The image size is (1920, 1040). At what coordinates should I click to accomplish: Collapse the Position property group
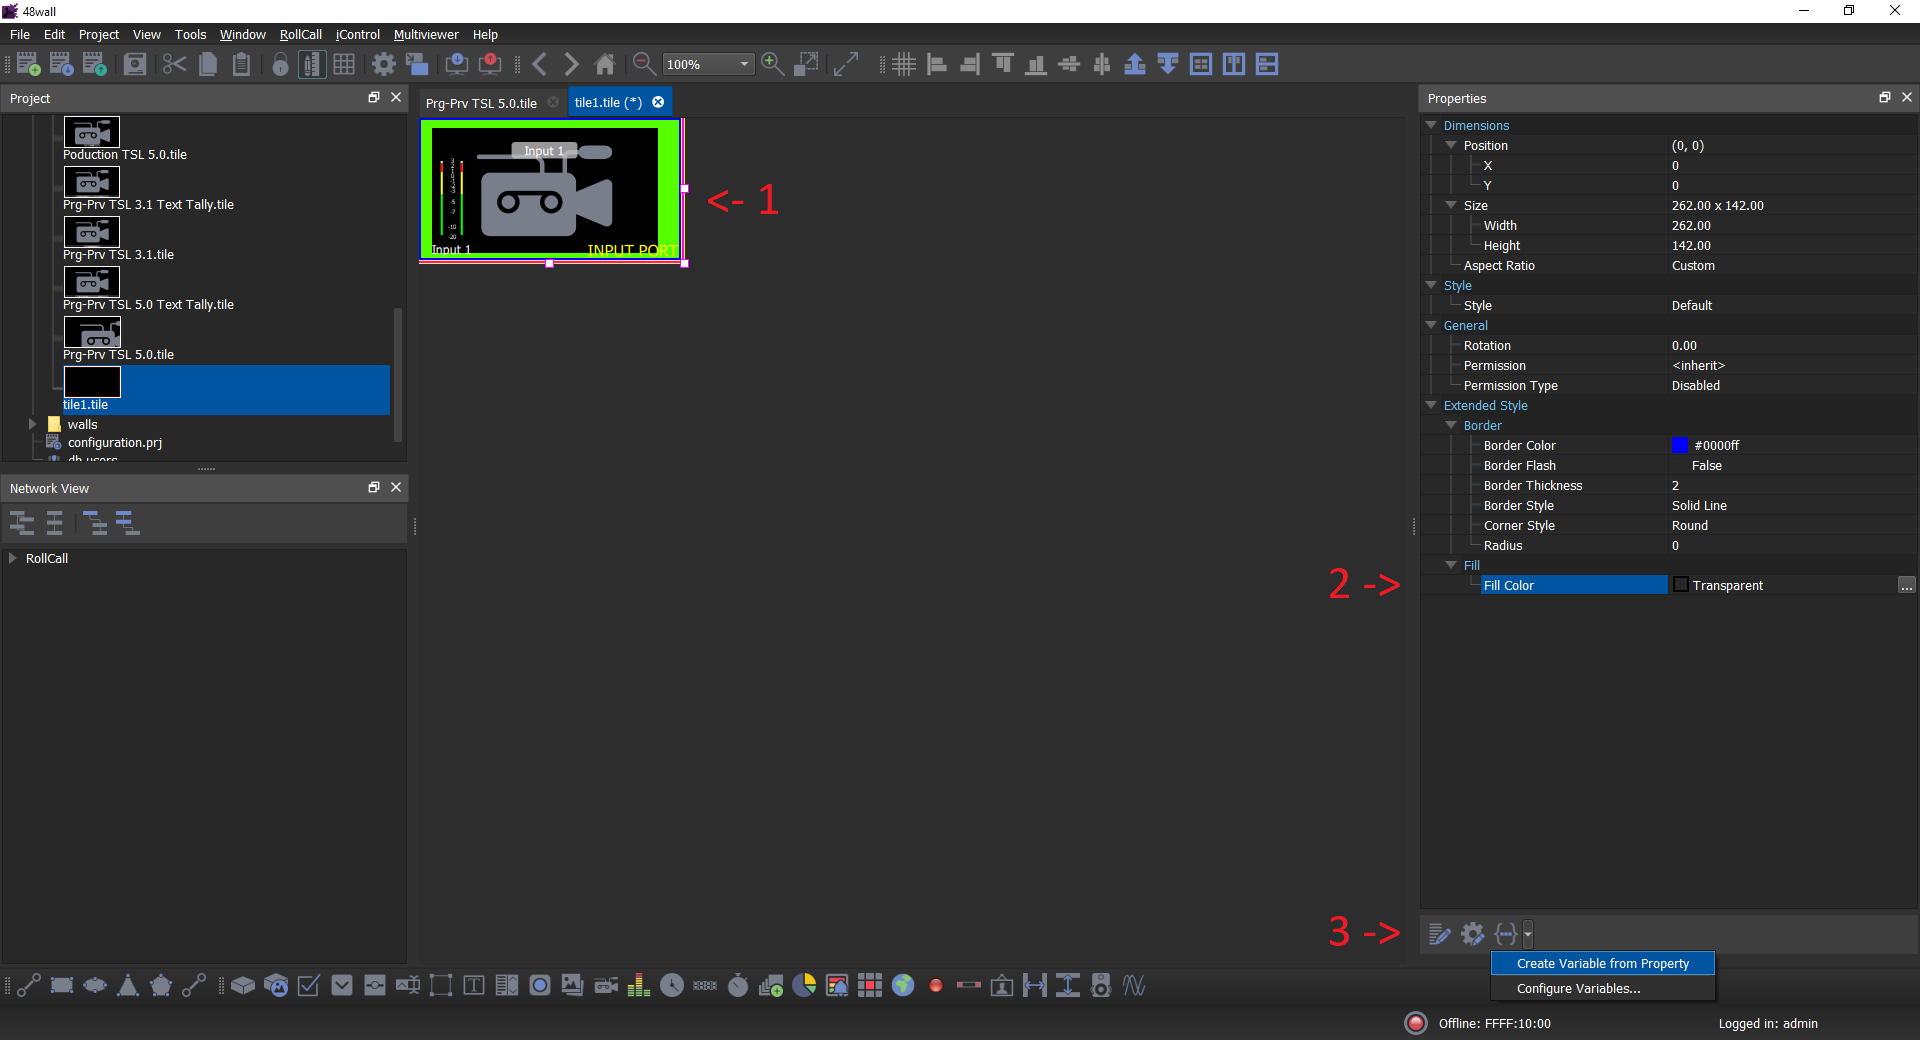1451,145
